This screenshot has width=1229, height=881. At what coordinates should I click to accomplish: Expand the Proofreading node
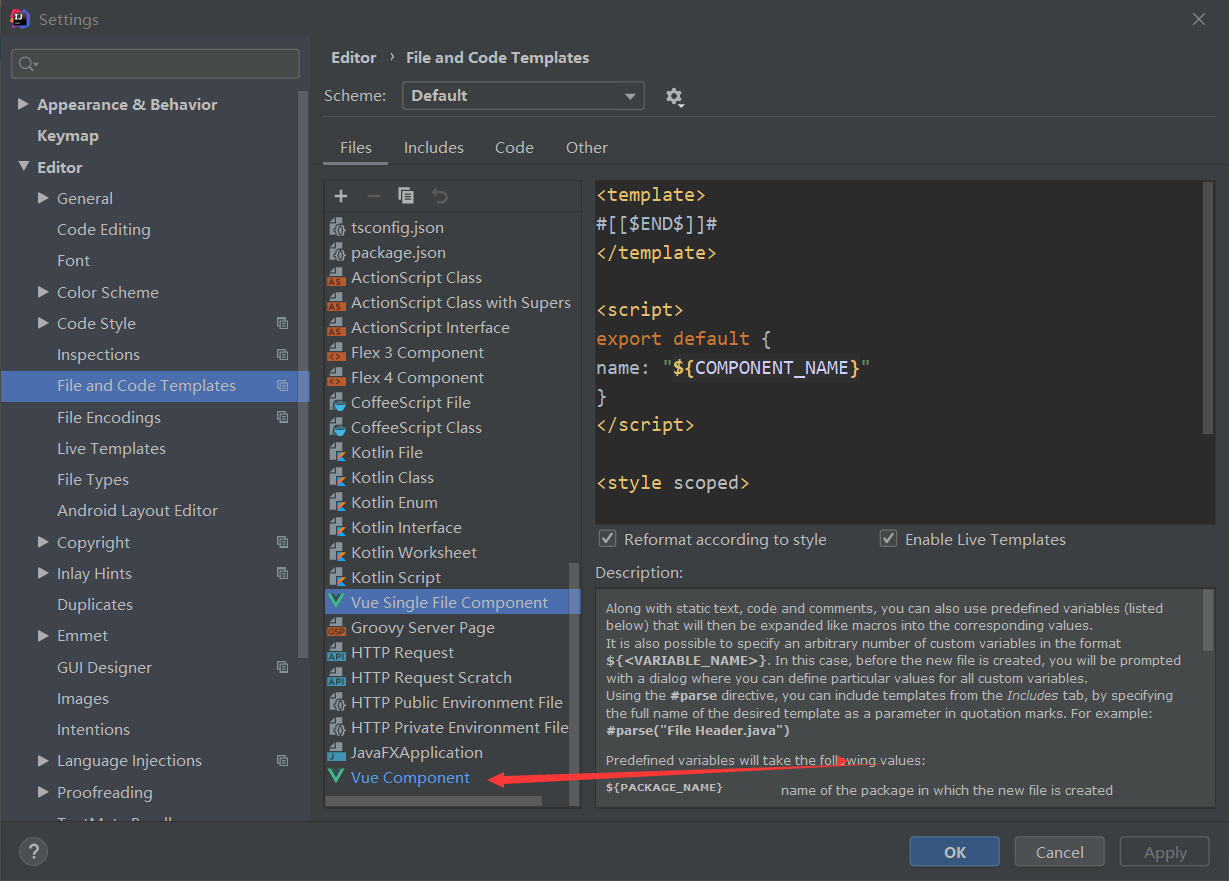[x=43, y=792]
